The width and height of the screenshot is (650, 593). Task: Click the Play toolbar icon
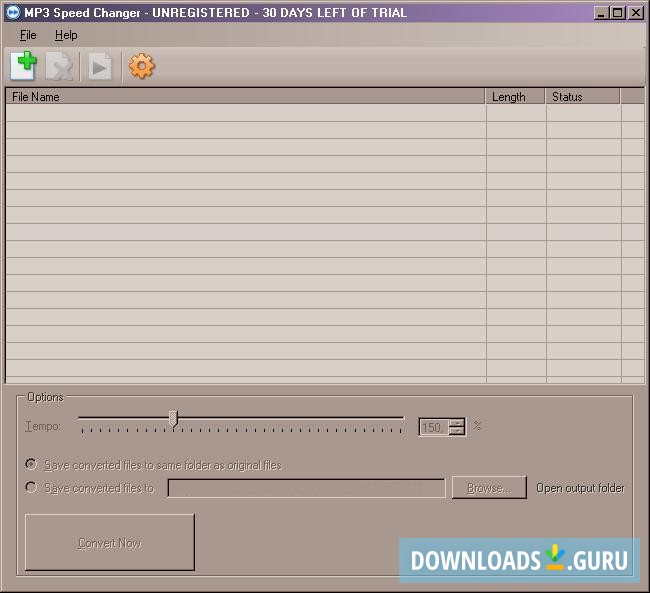[99, 66]
